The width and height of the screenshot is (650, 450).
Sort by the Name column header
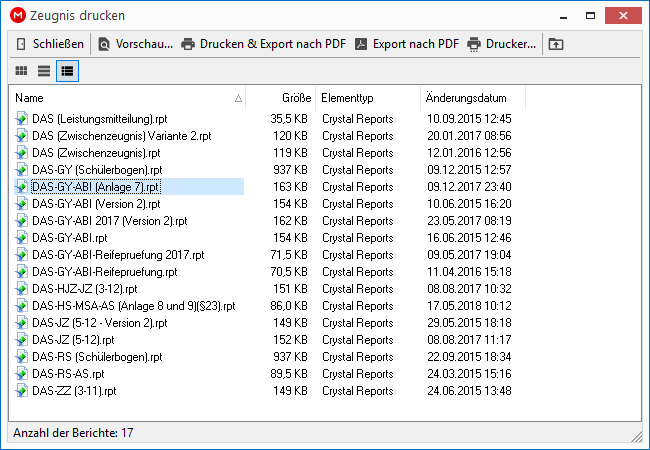click(x=128, y=98)
